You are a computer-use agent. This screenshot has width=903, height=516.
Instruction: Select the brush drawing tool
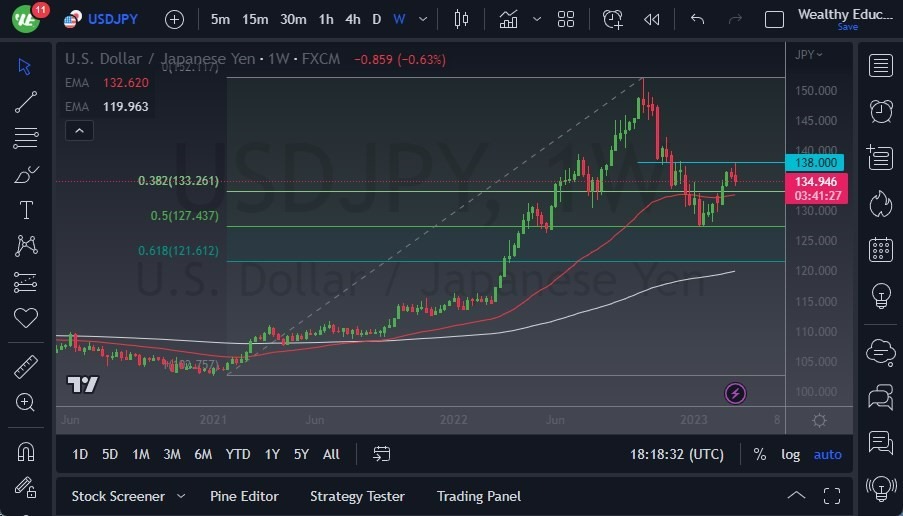pyautogui.click(x=26, y=174)
